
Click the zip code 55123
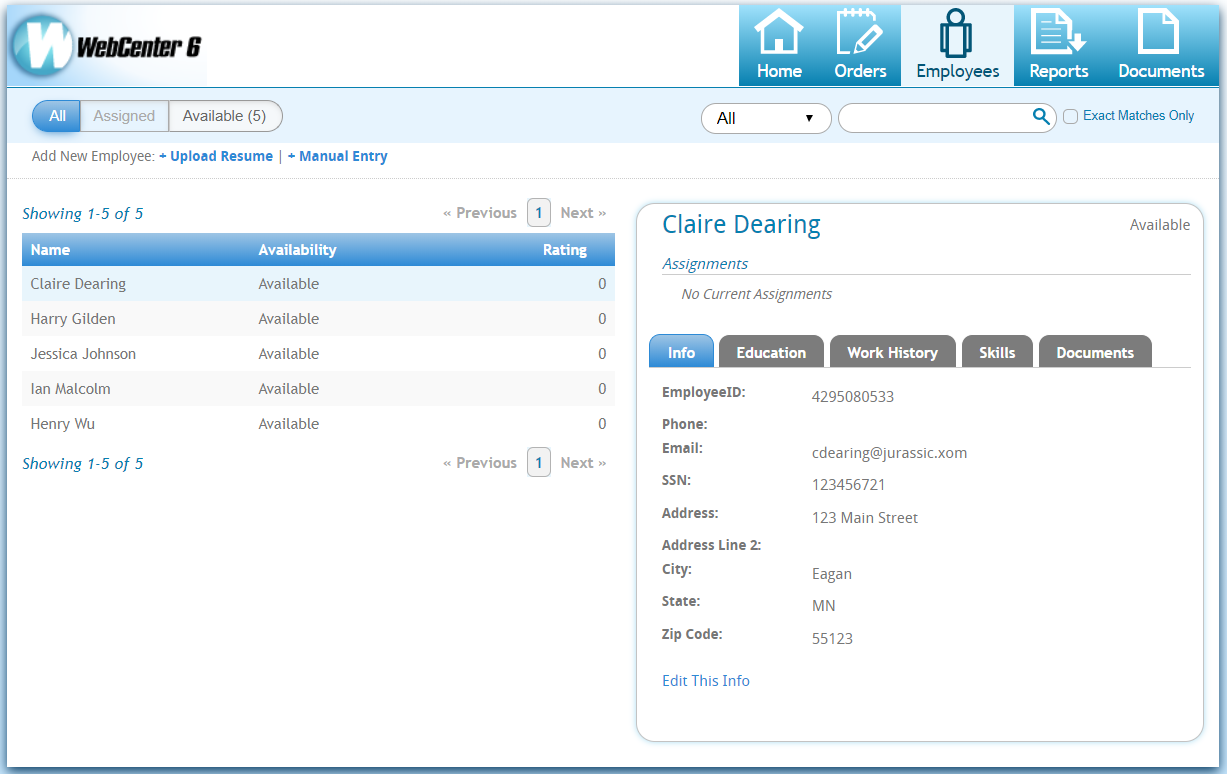[832, 638]
